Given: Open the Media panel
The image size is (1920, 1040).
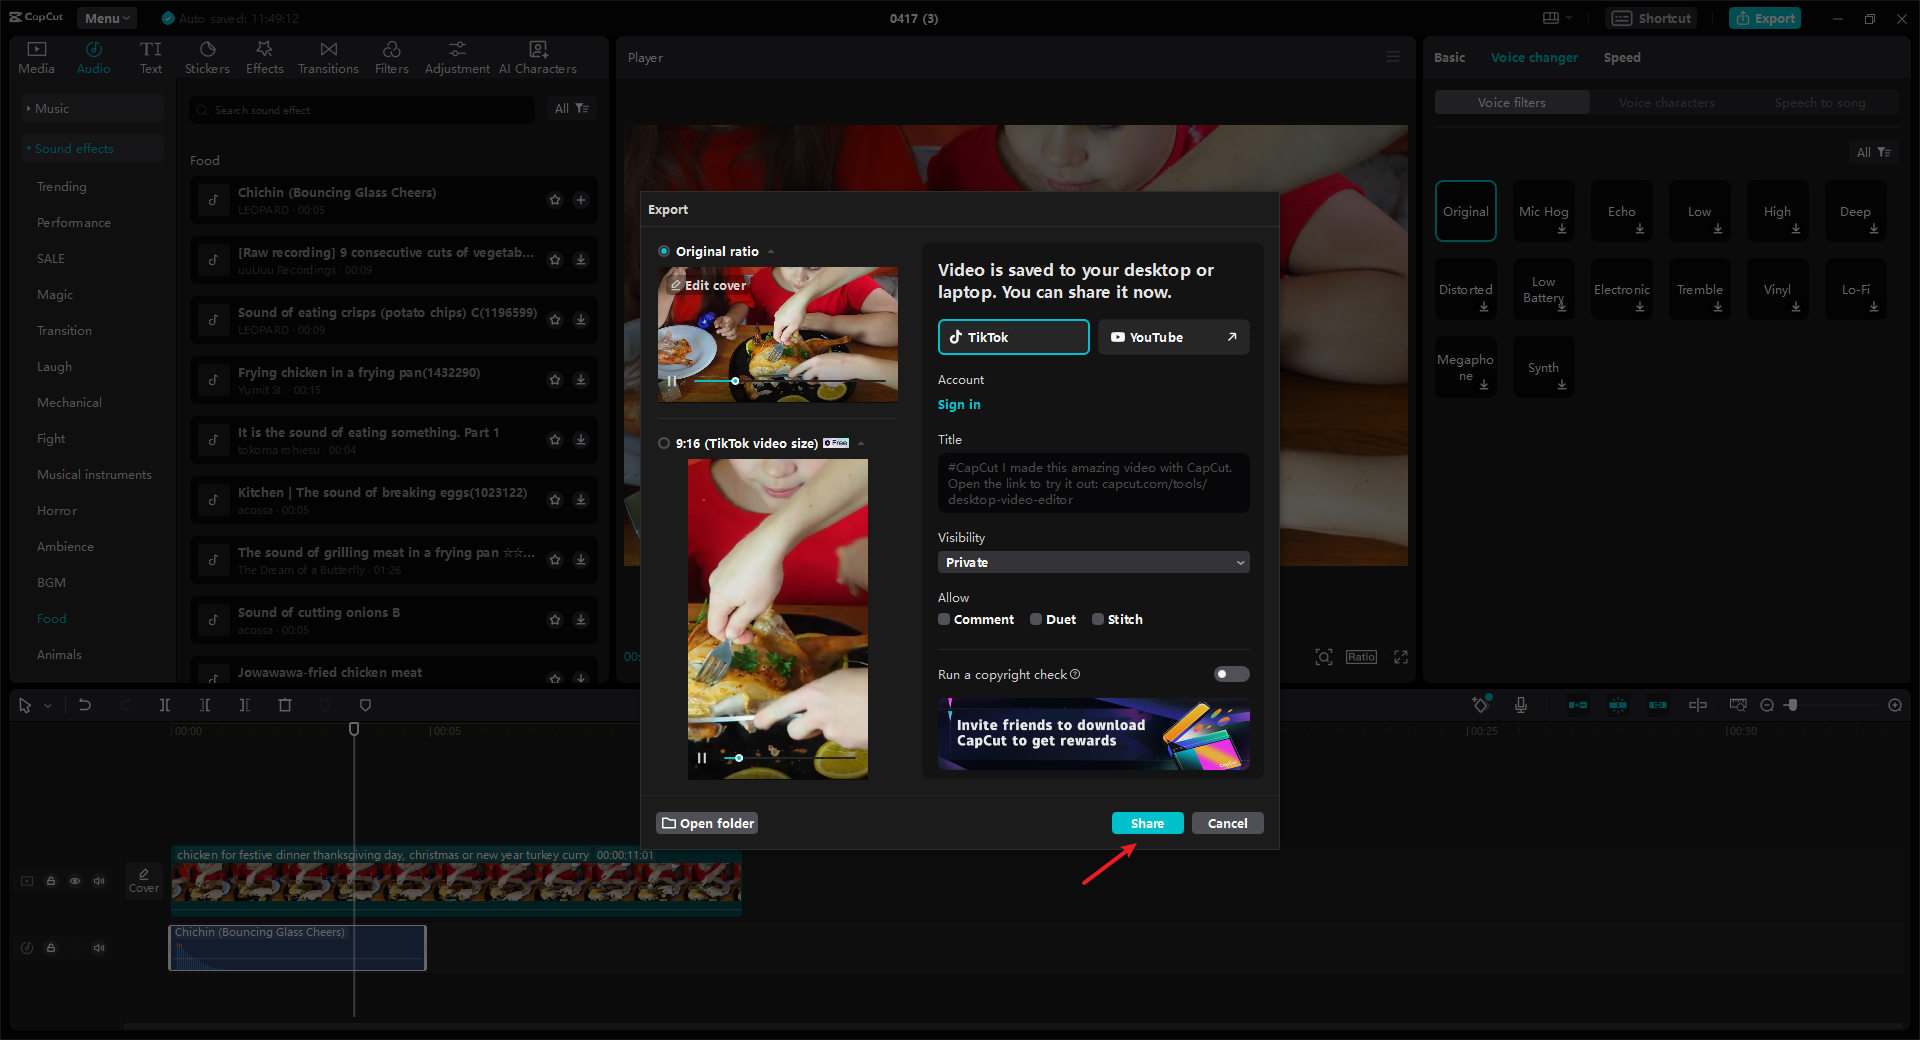Looking at the screenshot, I should pyautogui.click(x=36, y=57).
